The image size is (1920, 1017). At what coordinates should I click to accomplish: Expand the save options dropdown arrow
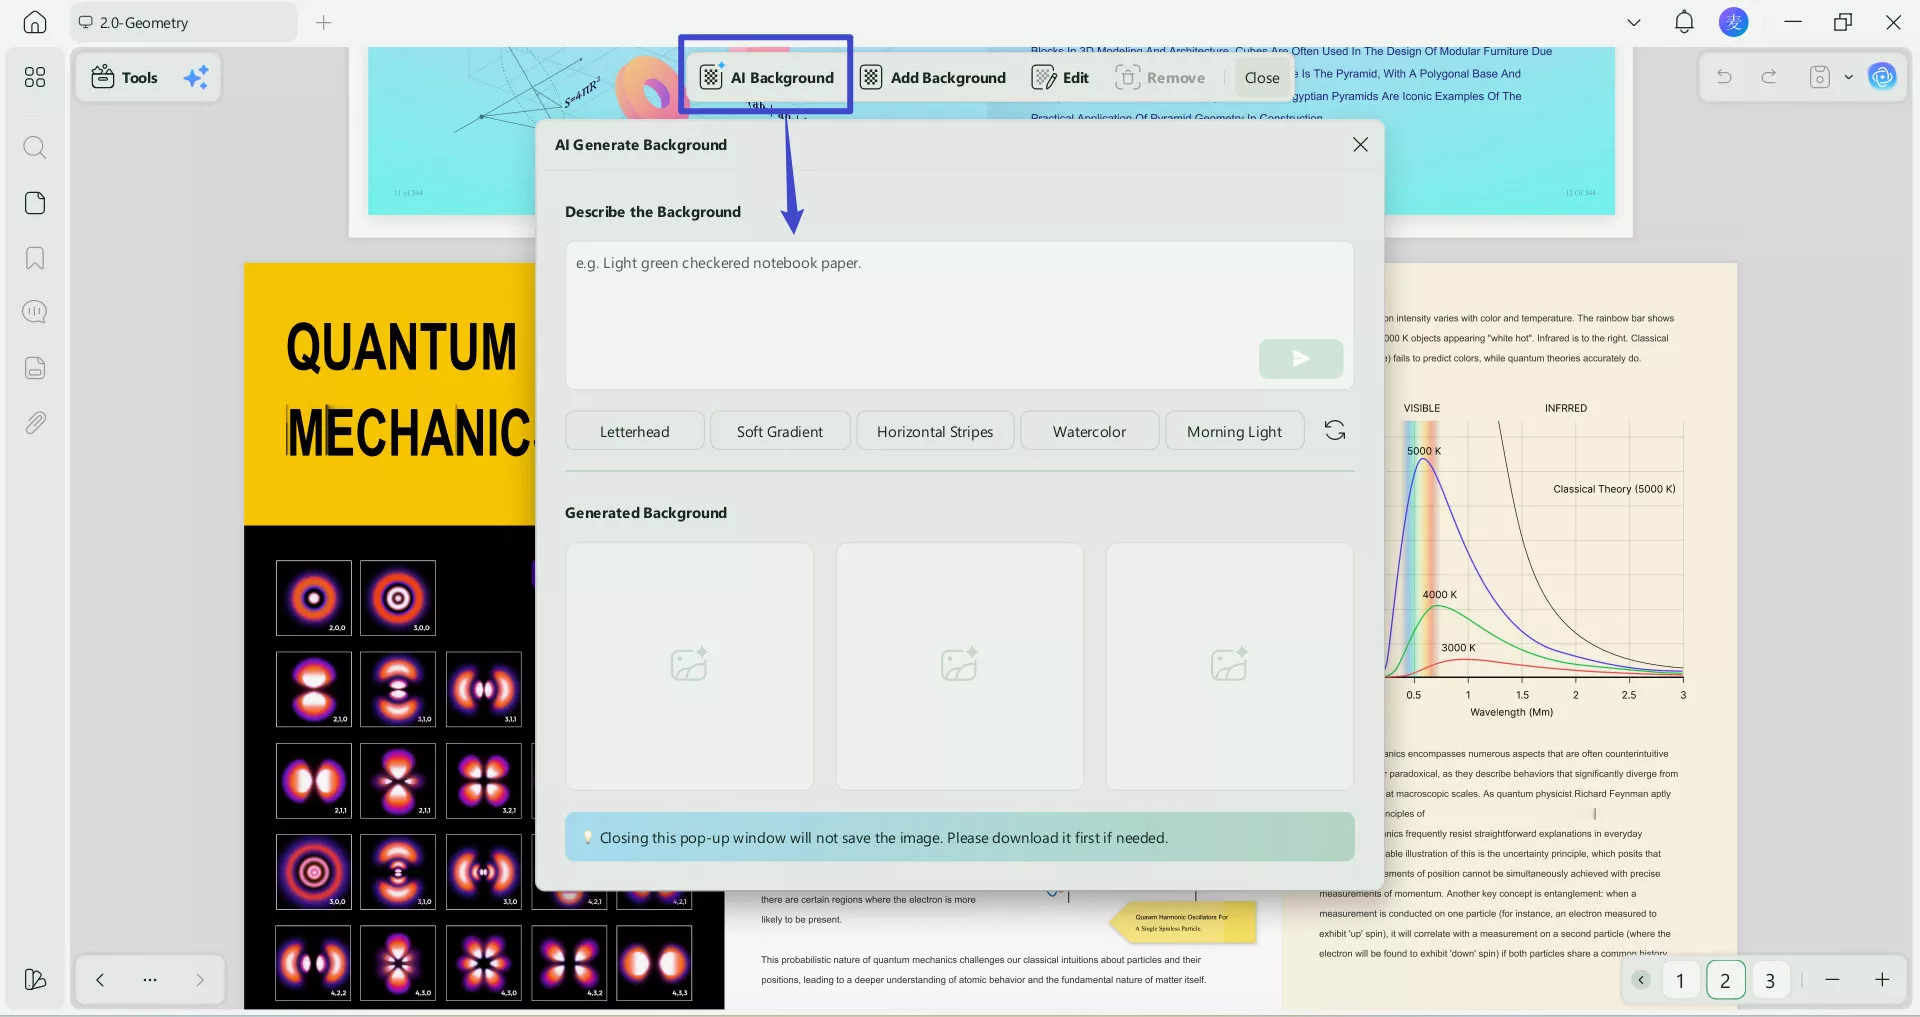pos(1848,77)
